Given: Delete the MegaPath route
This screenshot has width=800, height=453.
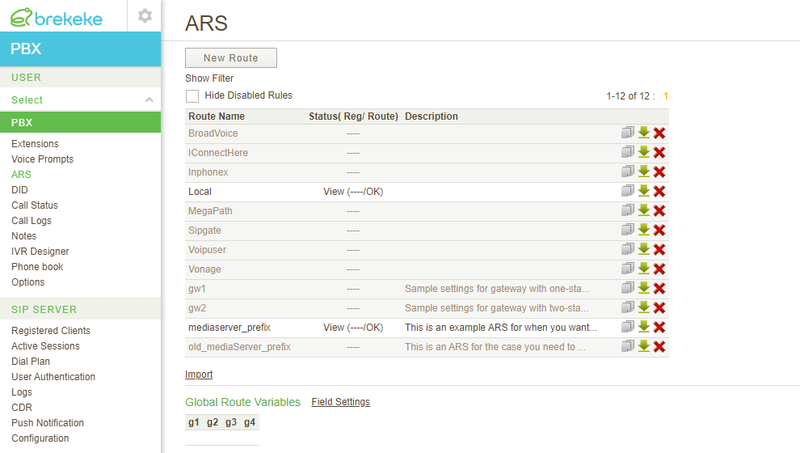Looking at the screenshot, I should (659, 211).
